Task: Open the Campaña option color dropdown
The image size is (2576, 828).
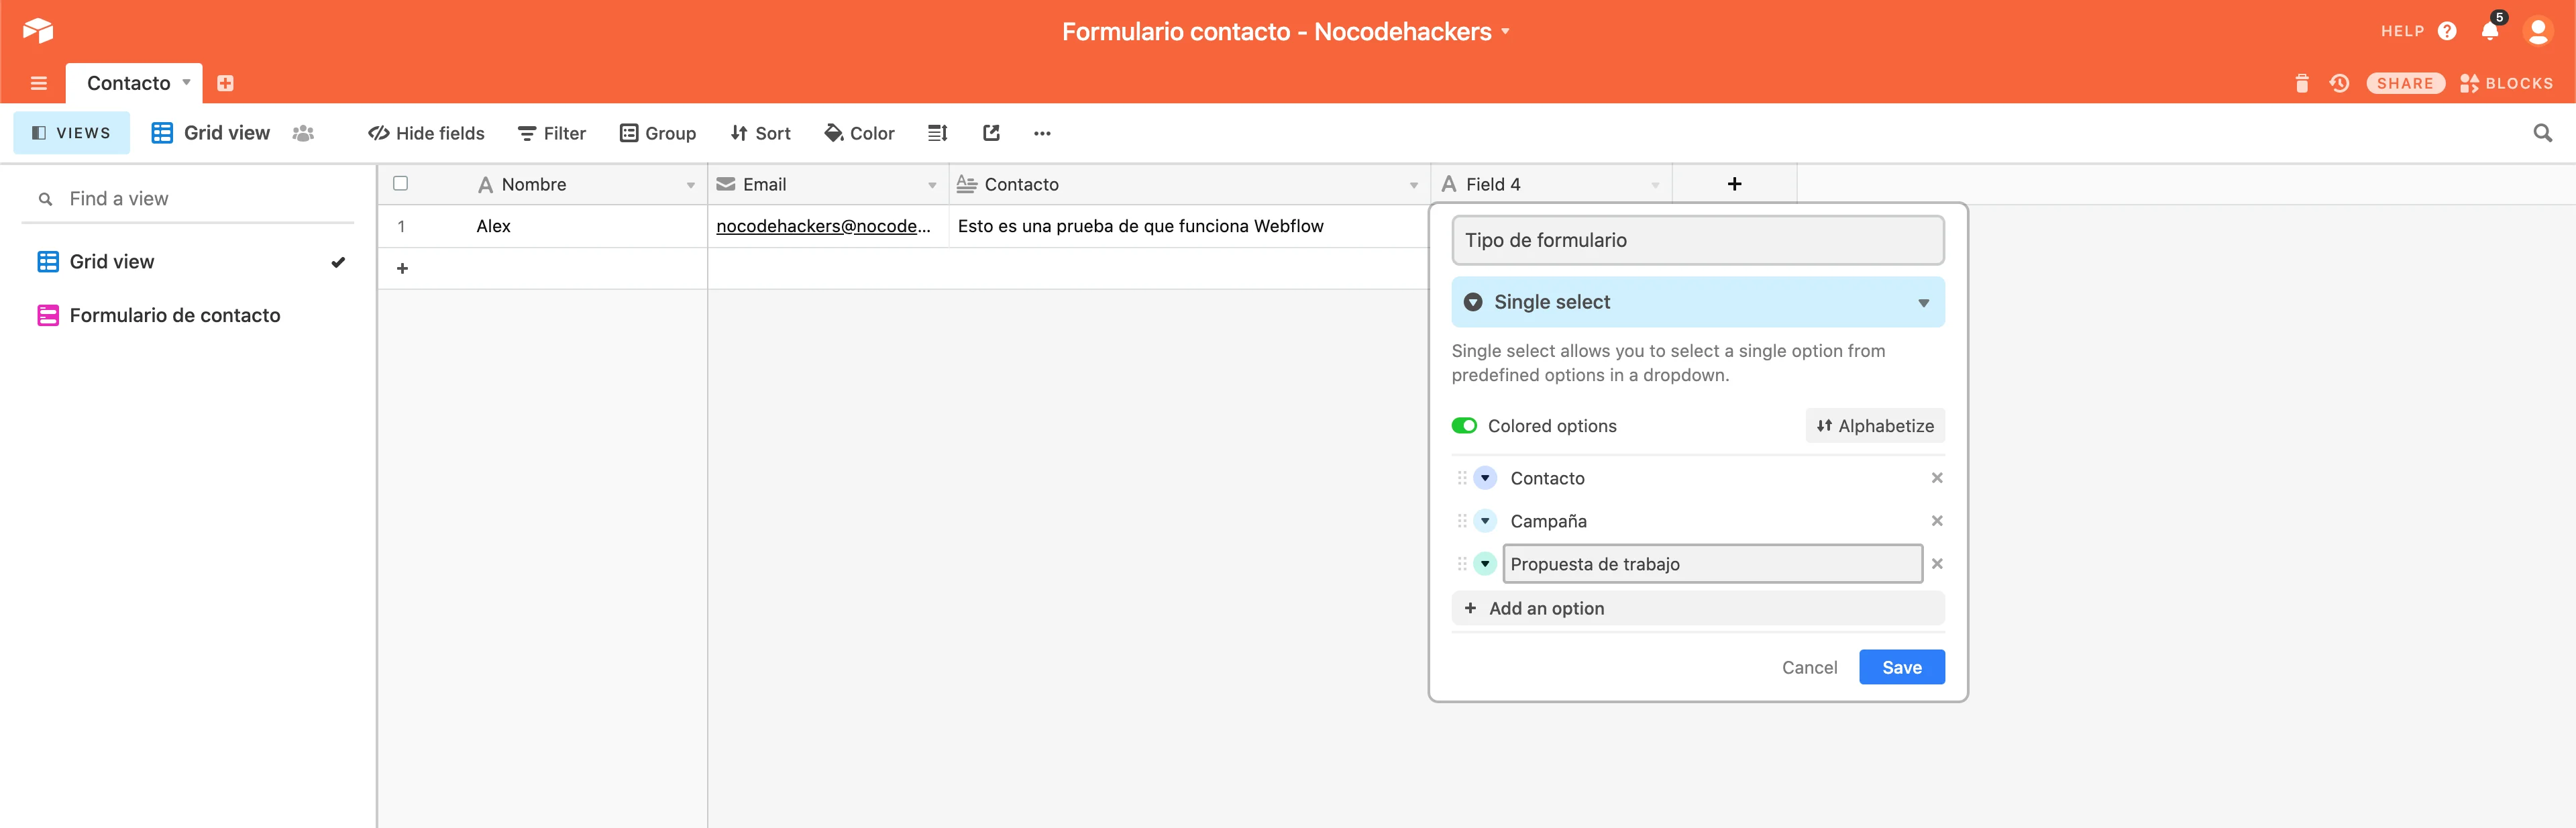Action: (1485, 521)
